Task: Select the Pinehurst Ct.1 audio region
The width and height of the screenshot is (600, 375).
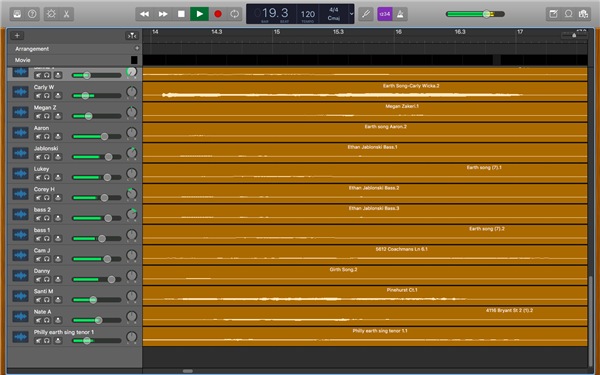Action: [365, 295]
